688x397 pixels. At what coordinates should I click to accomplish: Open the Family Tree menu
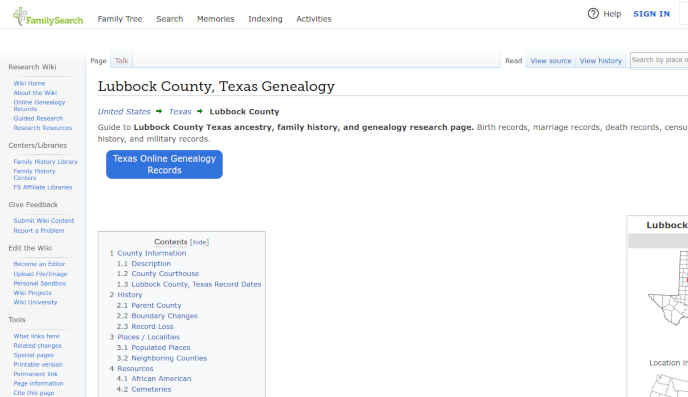(x=120, y=19)
